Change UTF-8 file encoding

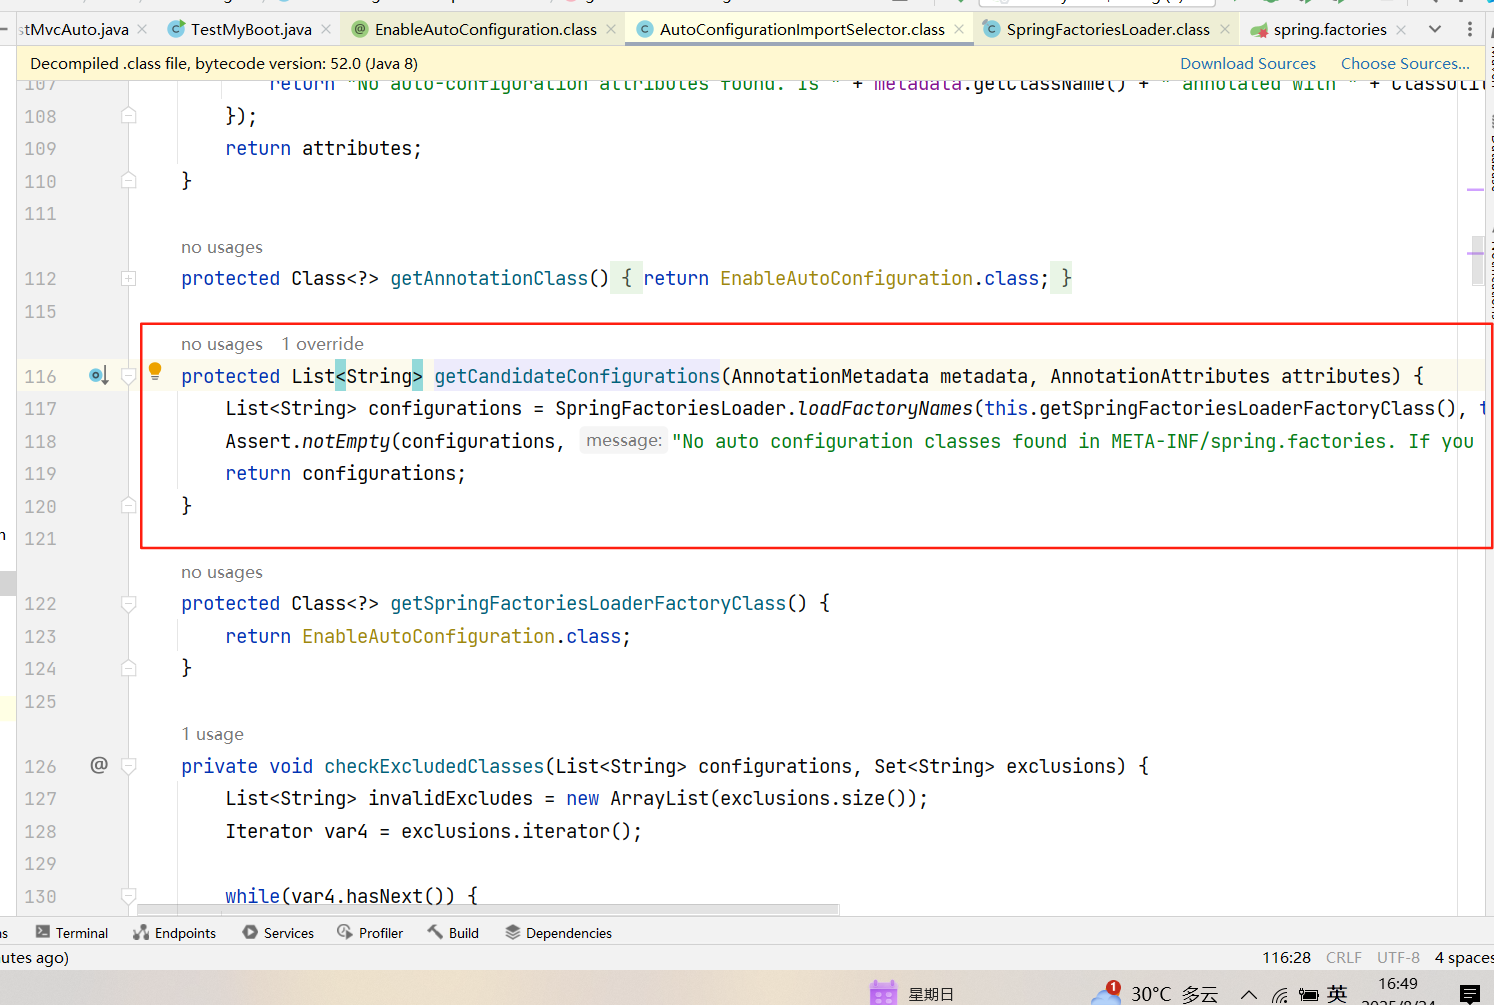tap(1398, 958)
